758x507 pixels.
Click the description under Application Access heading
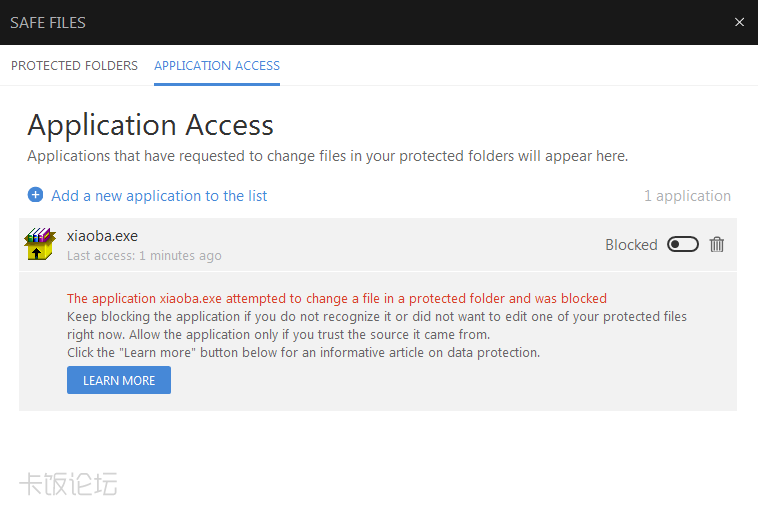pyautogui.click(x=327, y=156)
